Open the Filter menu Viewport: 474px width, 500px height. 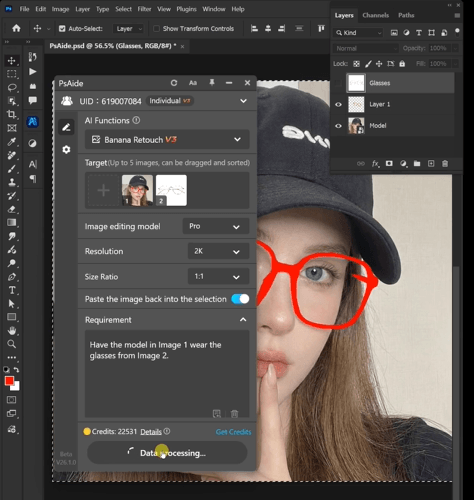click(x=144, y=9)
